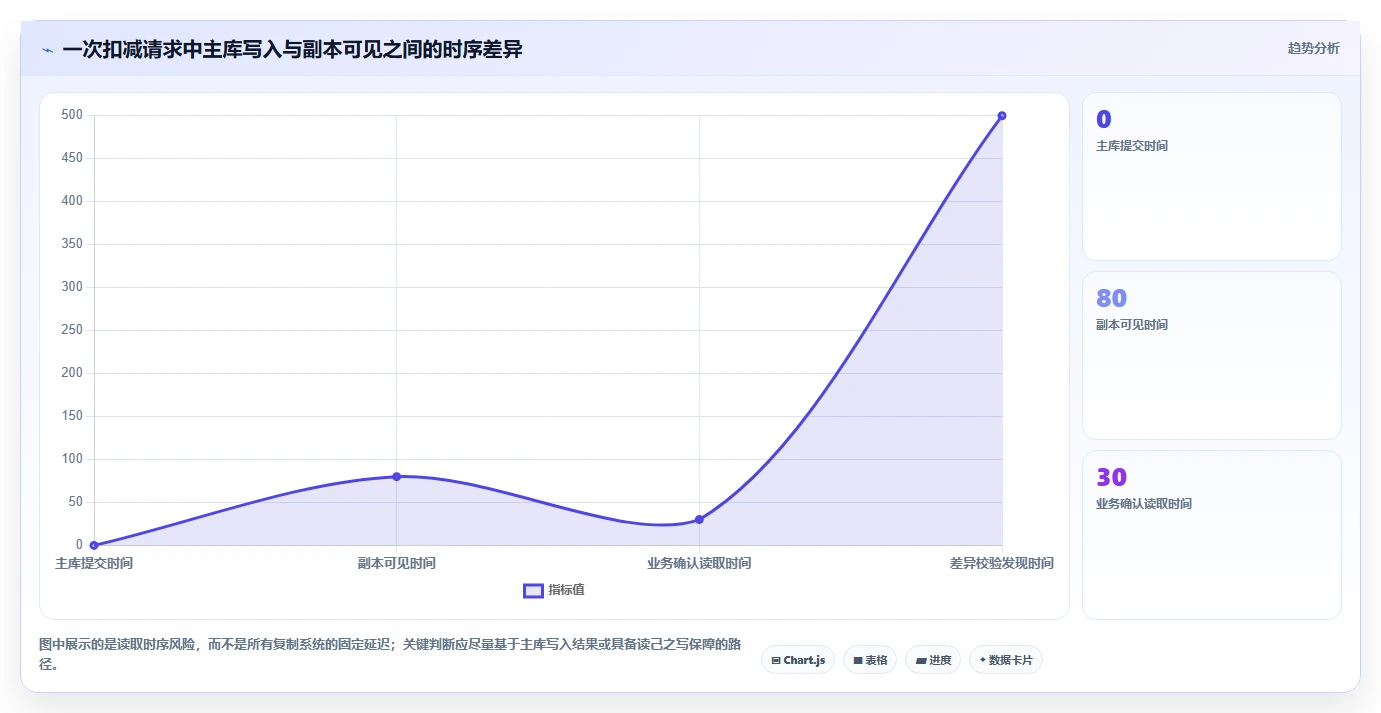Click the 副本可见时间 x-axis label
The height and width of the screenshot is (713, 1381).
(x=397, y=563)
